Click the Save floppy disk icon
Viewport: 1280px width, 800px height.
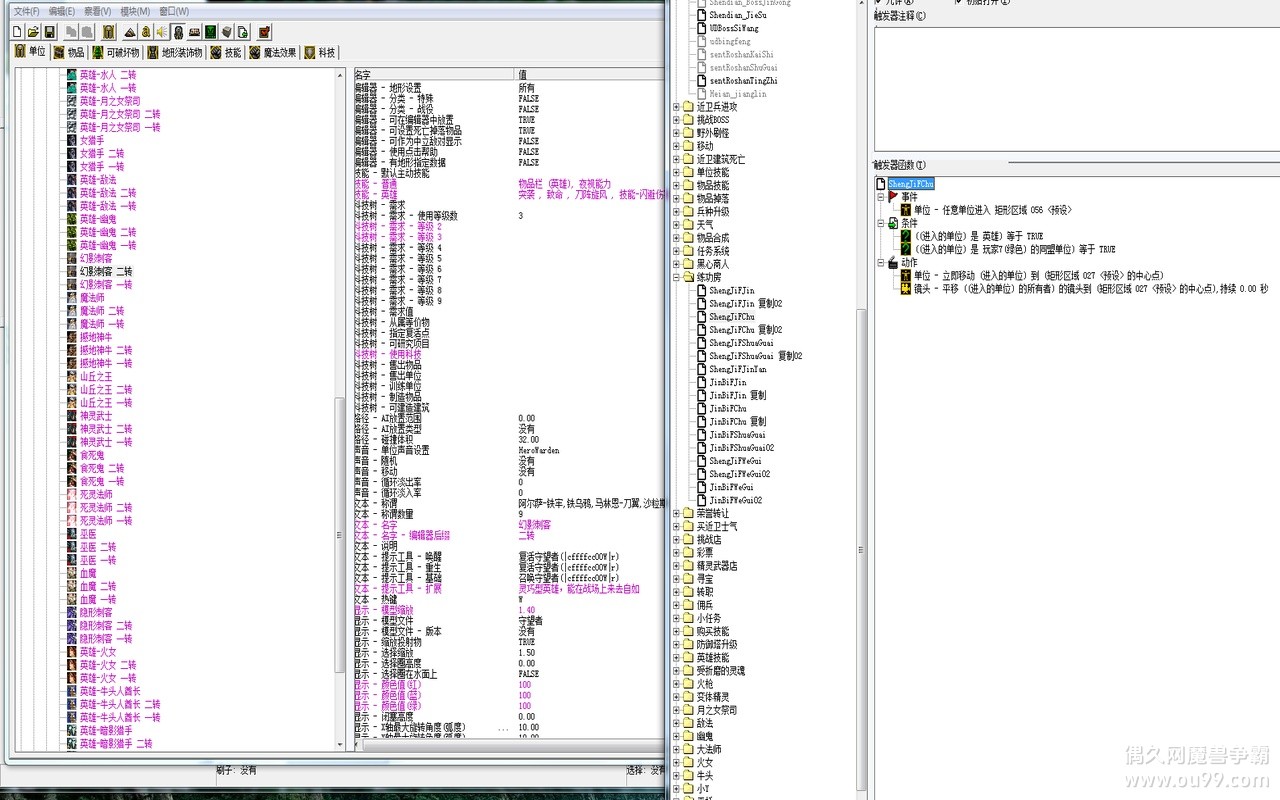click(49, 32)
